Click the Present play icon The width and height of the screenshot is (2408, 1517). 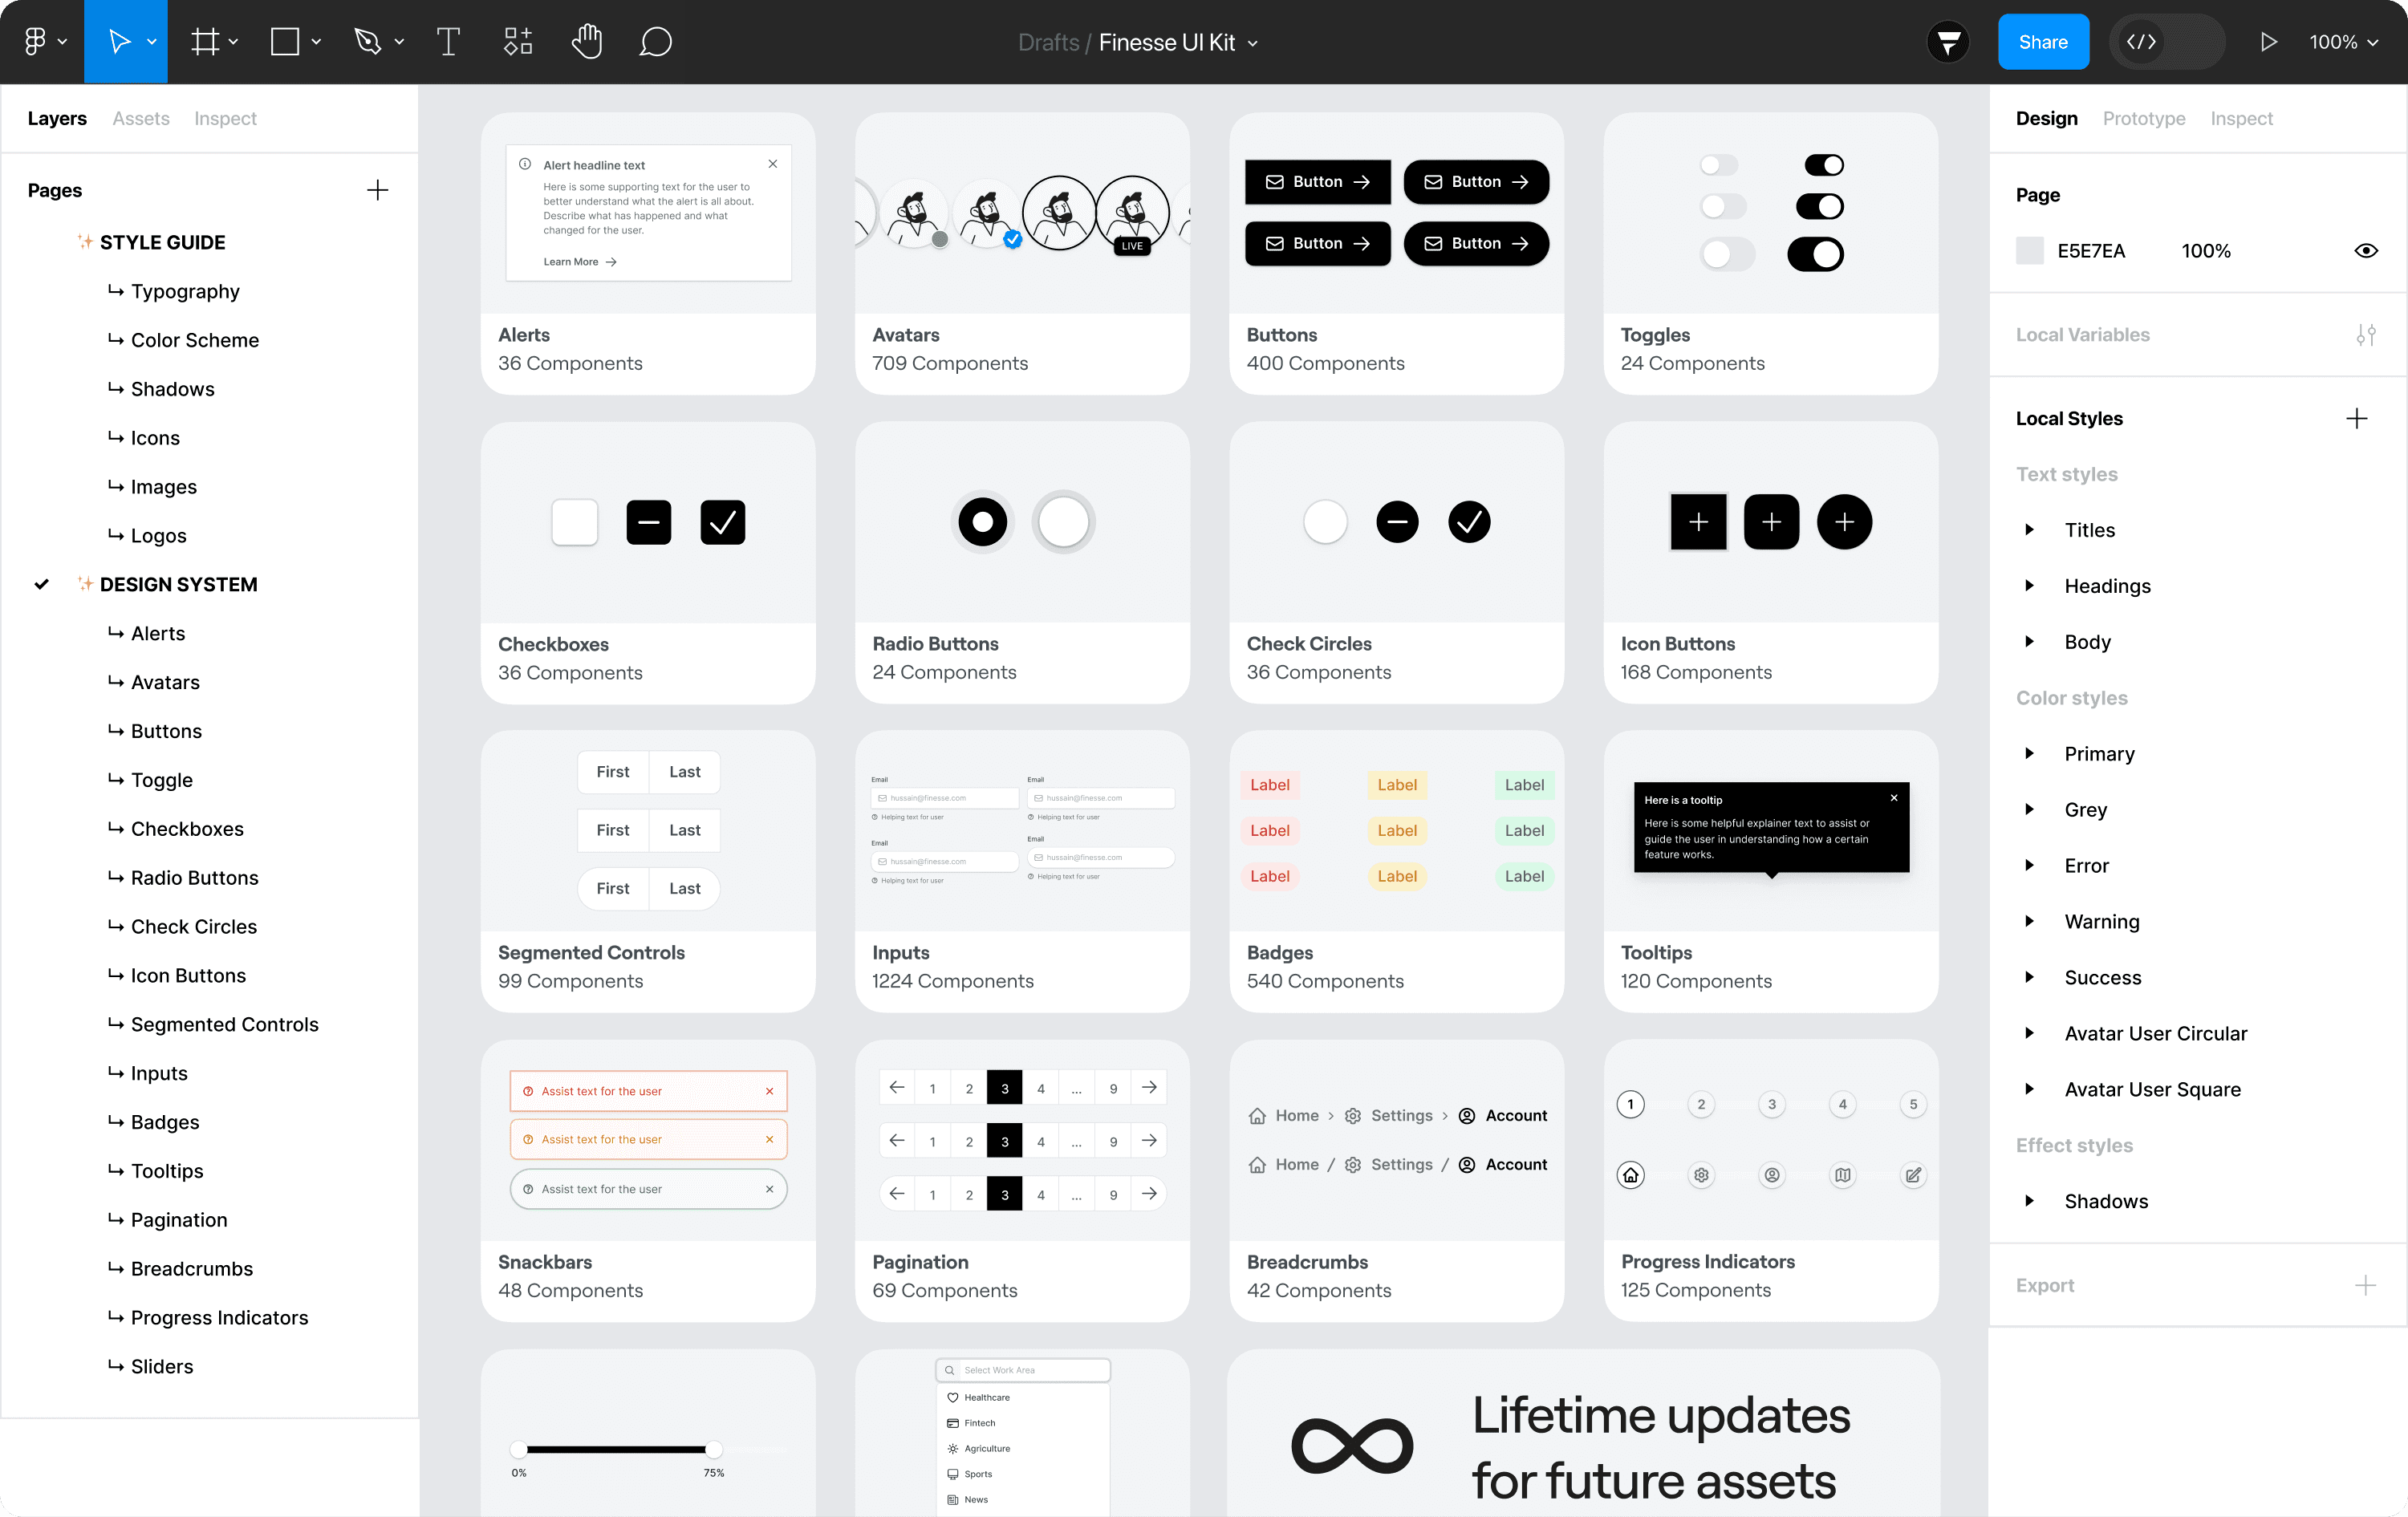[x=2268, y=42]
